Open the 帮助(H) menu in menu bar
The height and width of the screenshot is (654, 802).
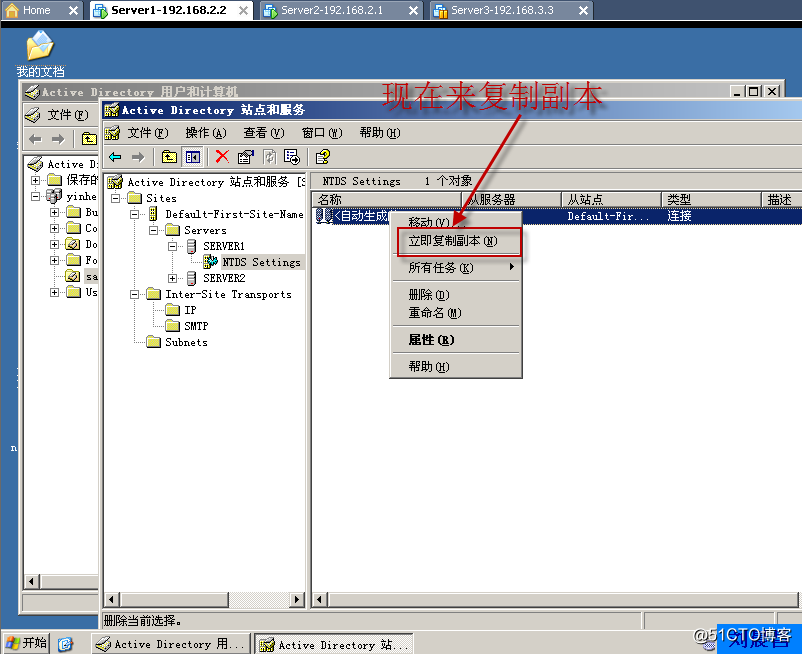[x=380, y=133]
